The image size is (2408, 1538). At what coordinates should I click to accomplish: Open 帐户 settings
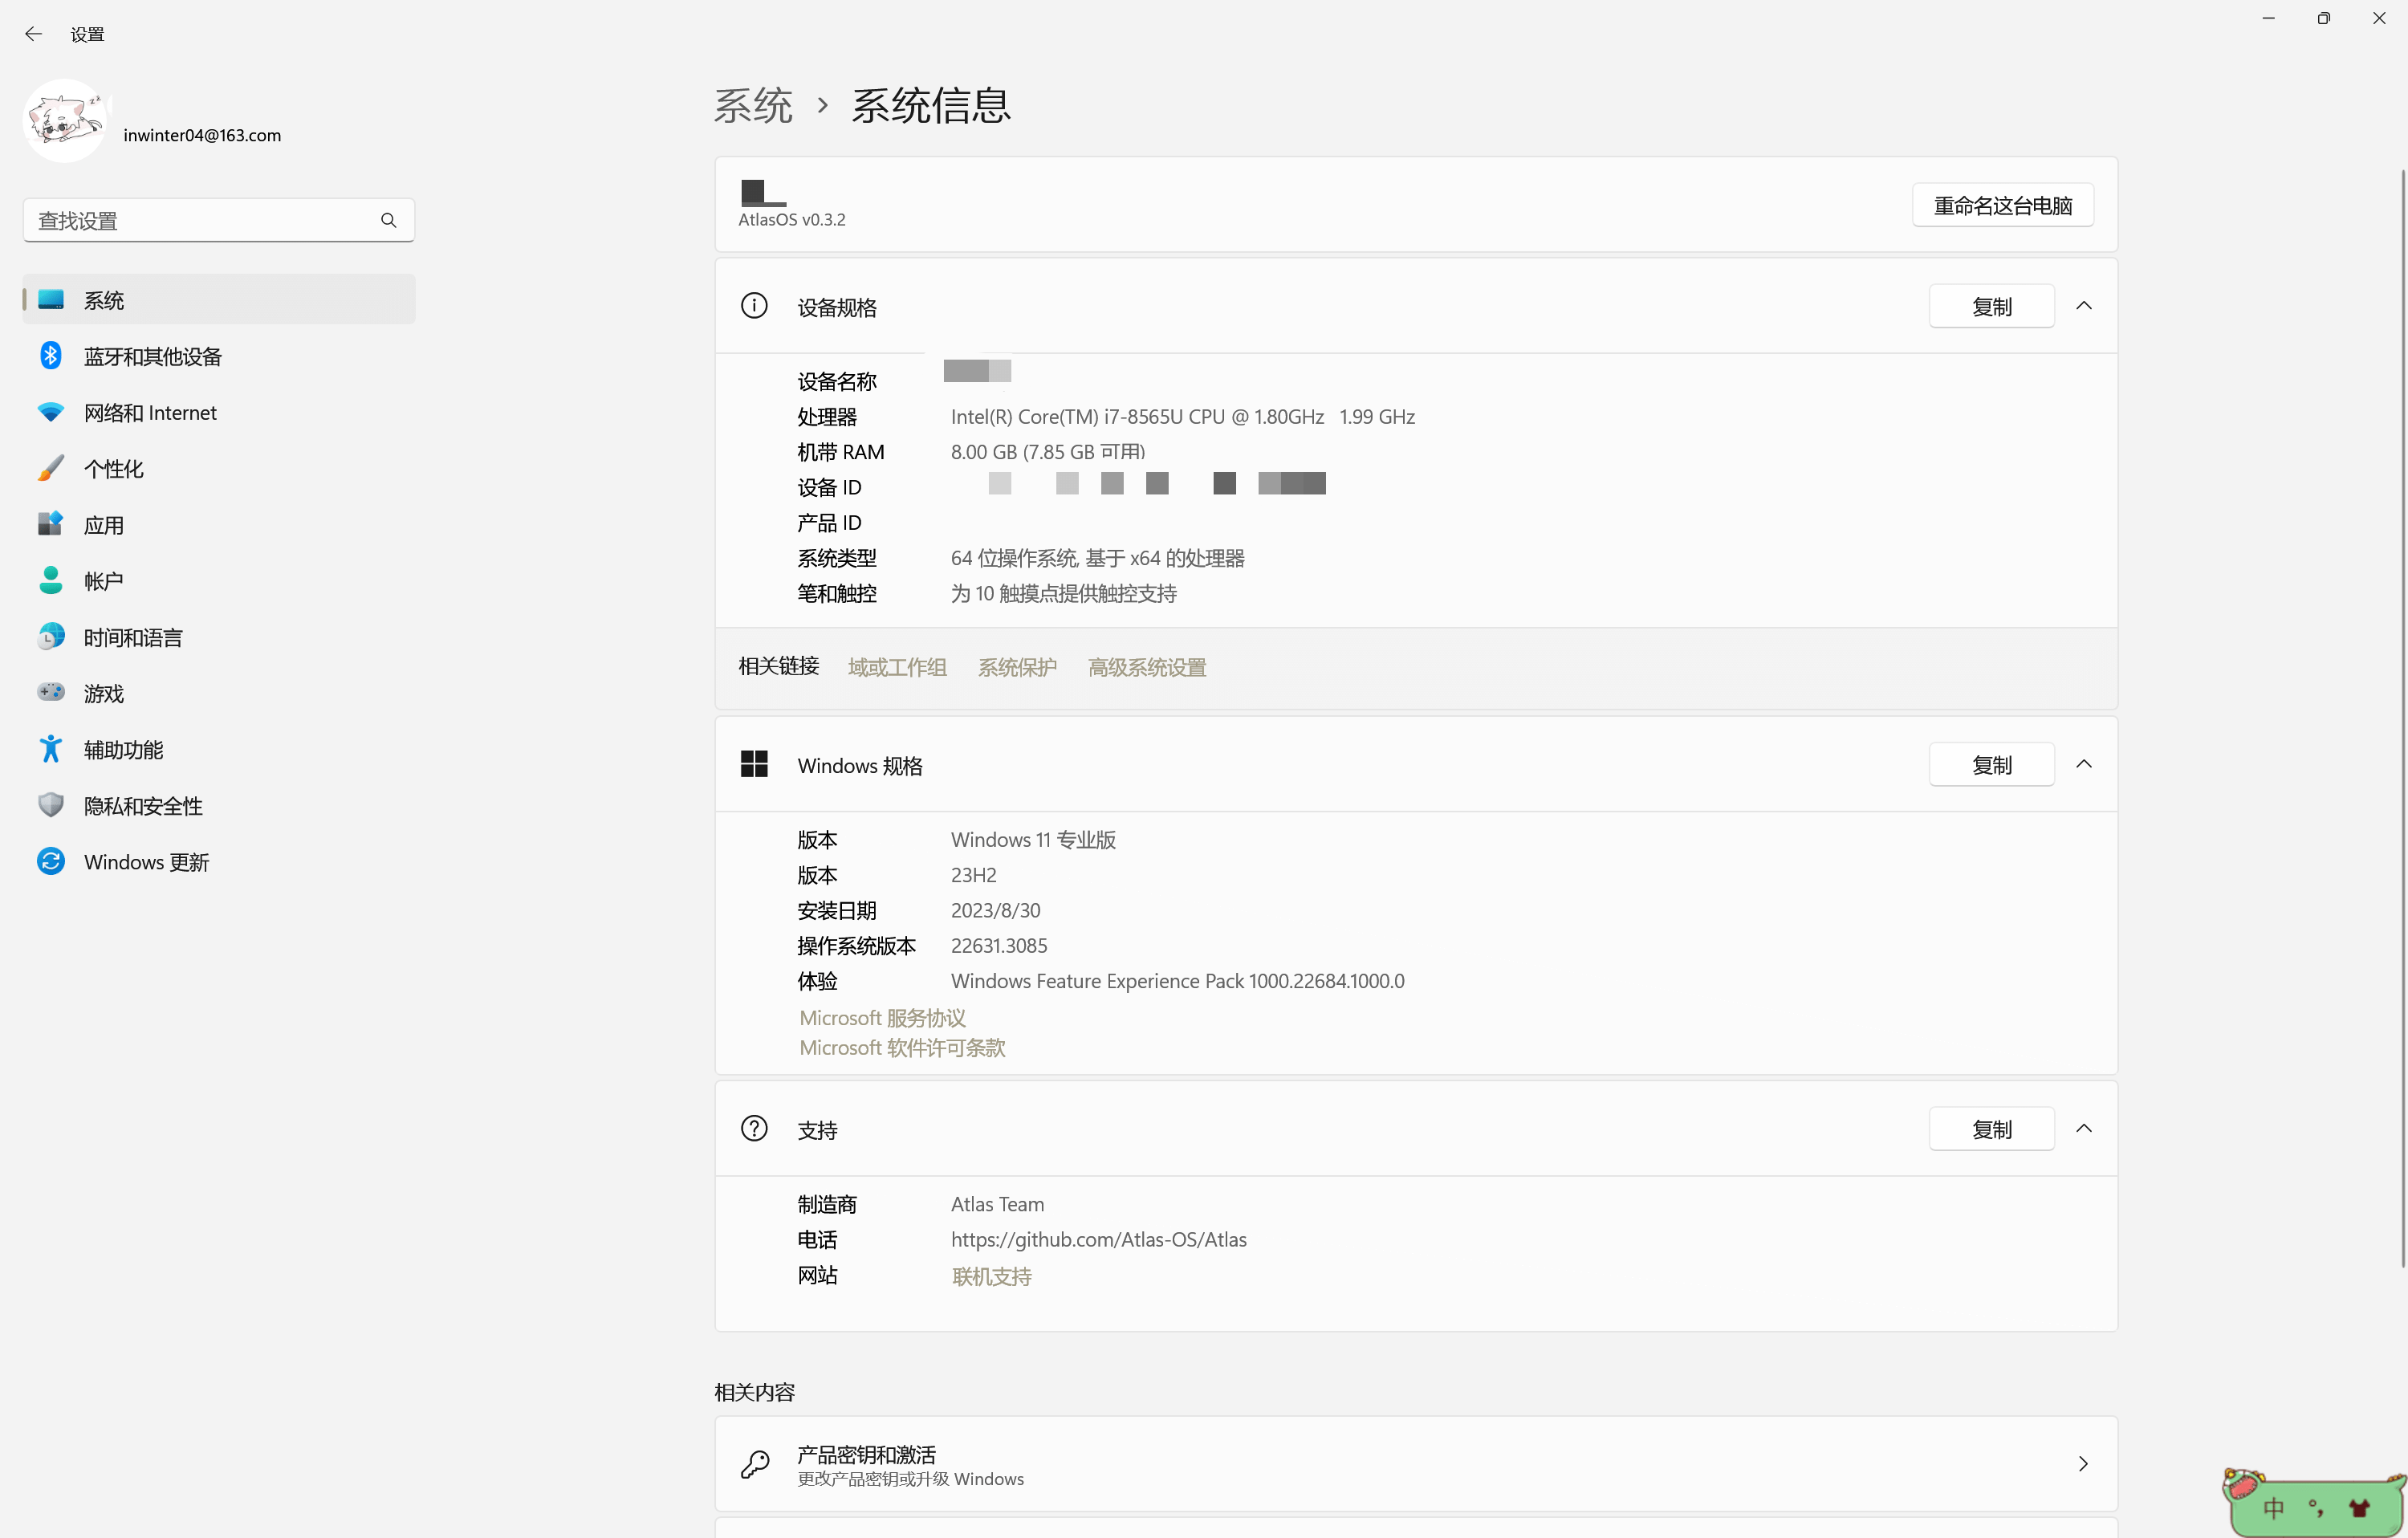pos(219,580)
